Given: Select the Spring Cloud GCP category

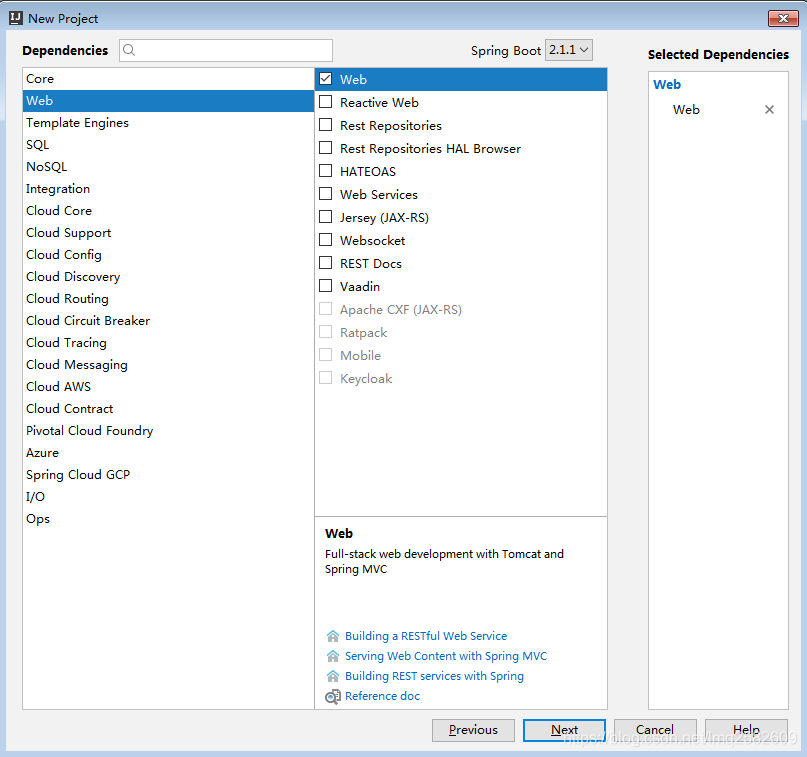Looking at the screenshot, I should coord(168,475).
